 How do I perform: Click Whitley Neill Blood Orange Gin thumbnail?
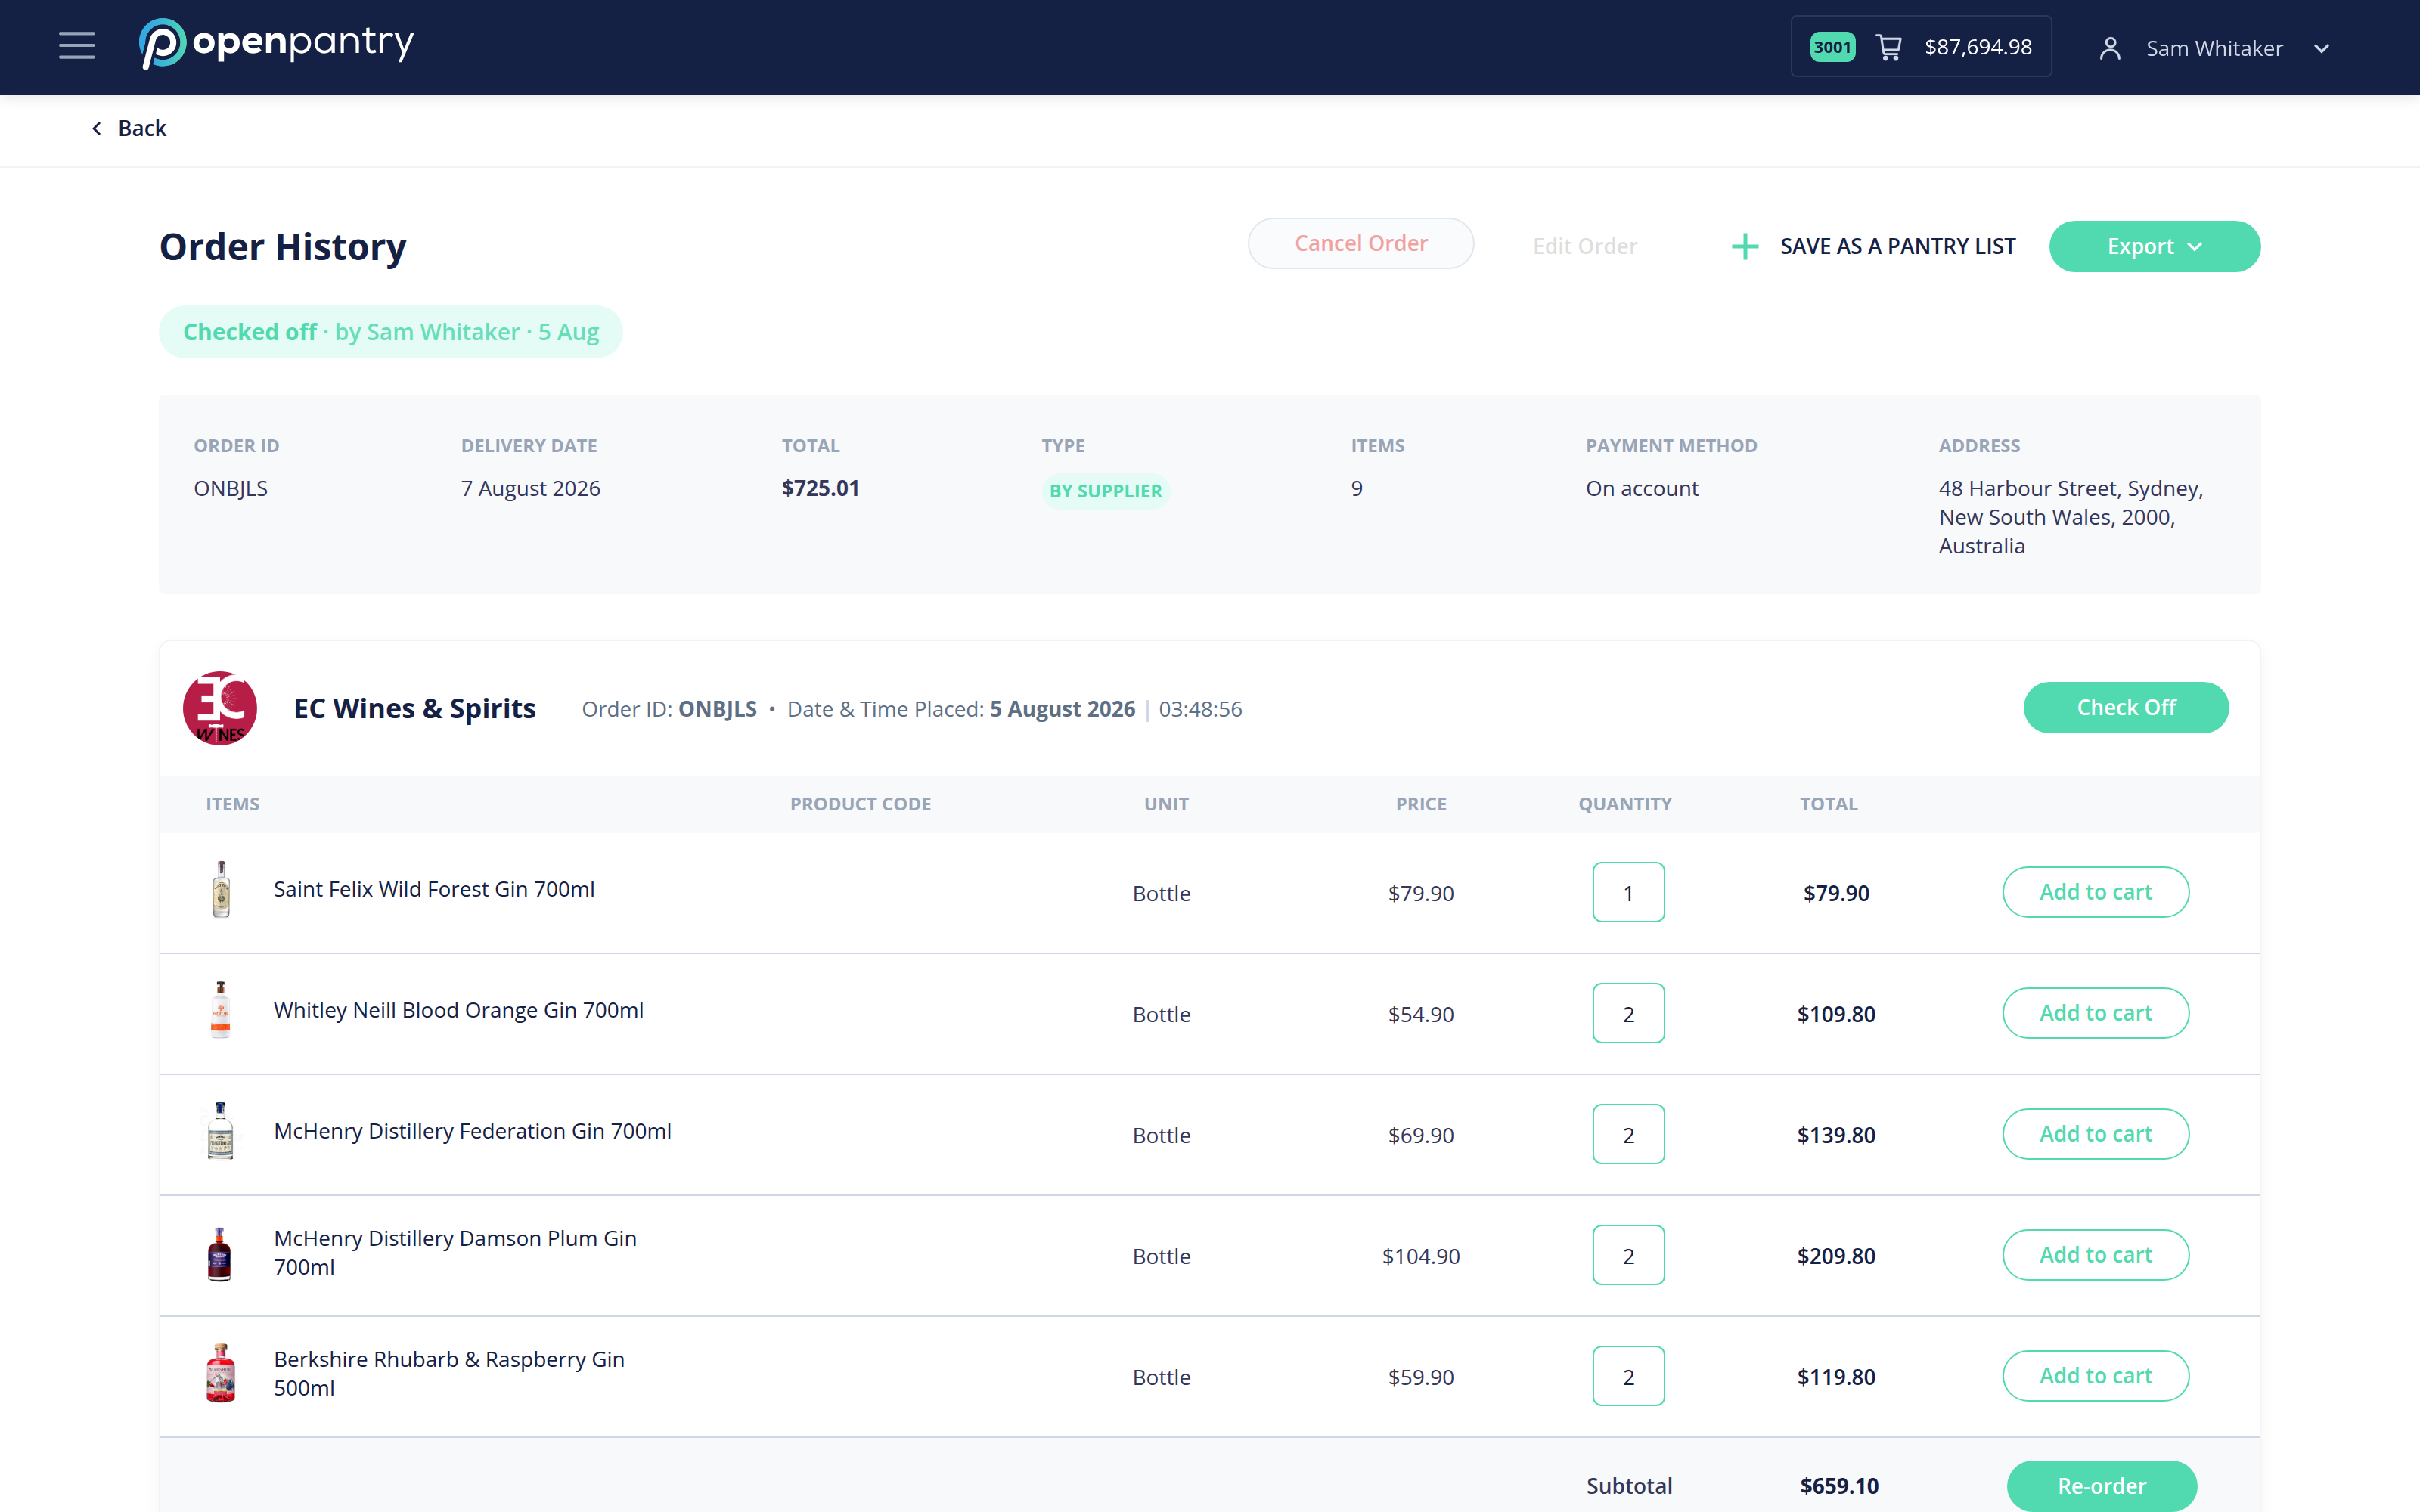[x=221, y=1010]
